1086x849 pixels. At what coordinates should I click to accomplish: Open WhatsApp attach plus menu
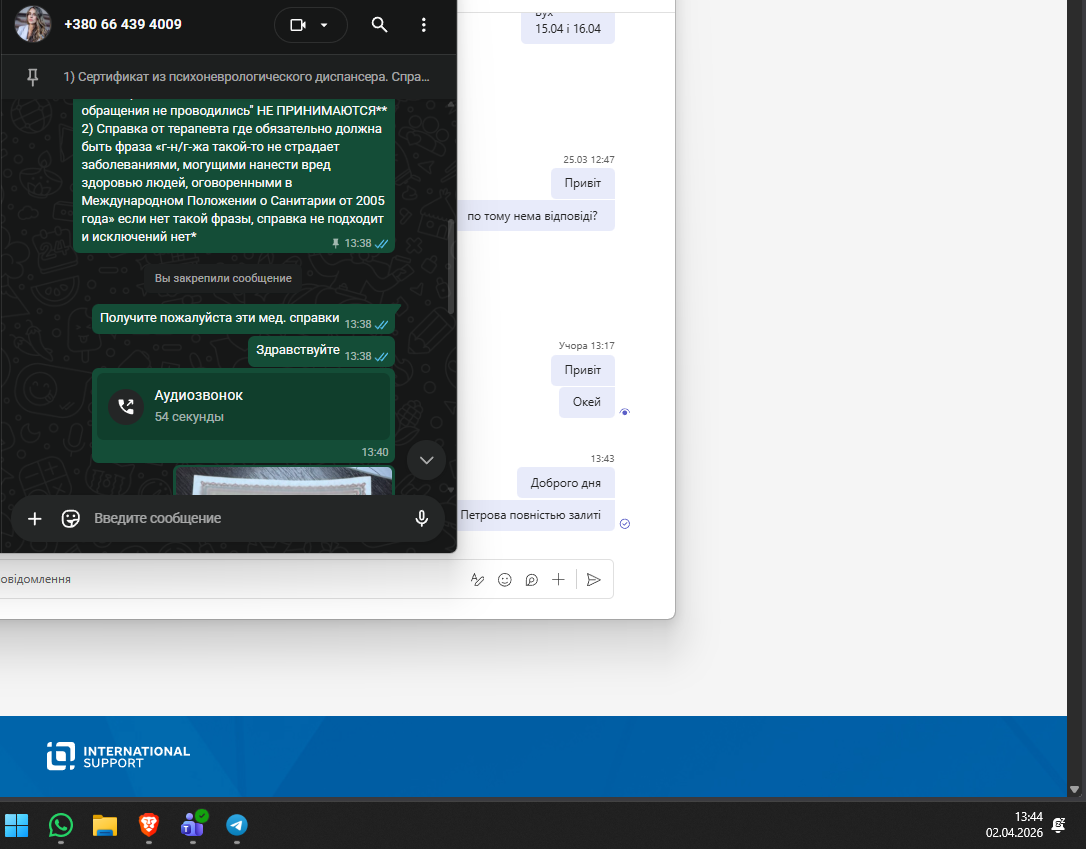(35, 519)
